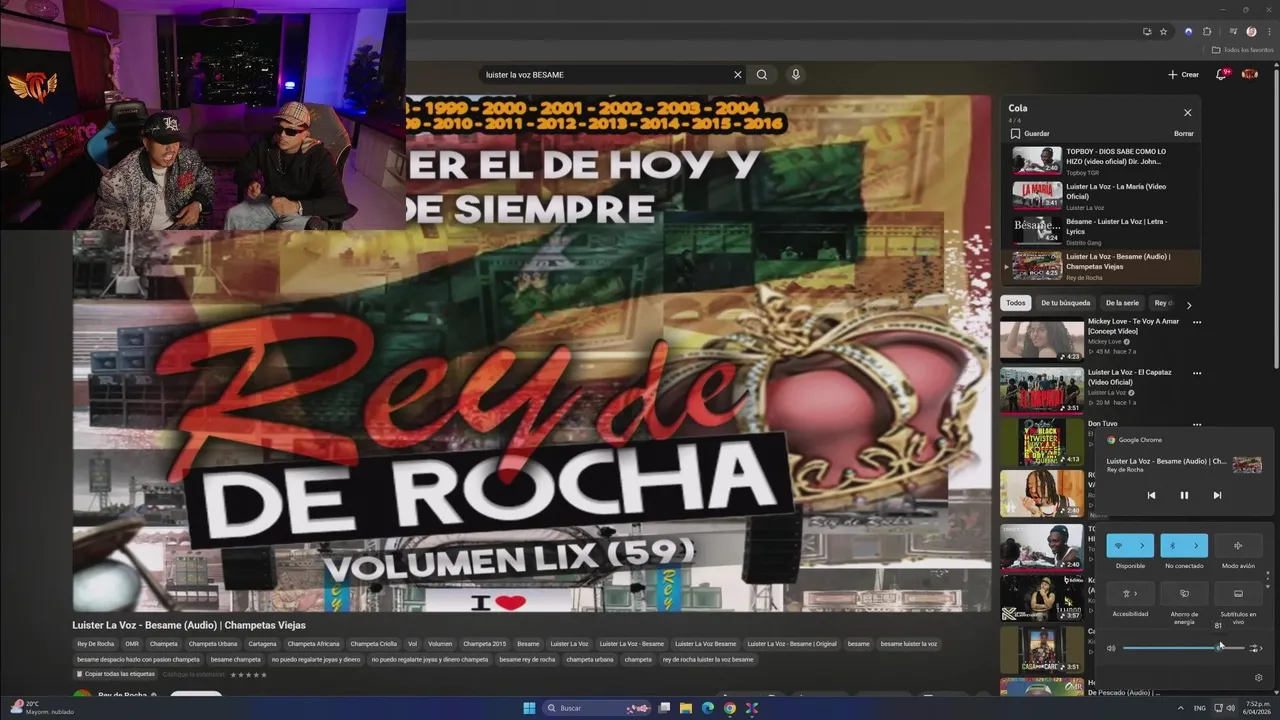Save the queue with Guardar
This screenshot has height=720, width=1280.
point(1029,133)
